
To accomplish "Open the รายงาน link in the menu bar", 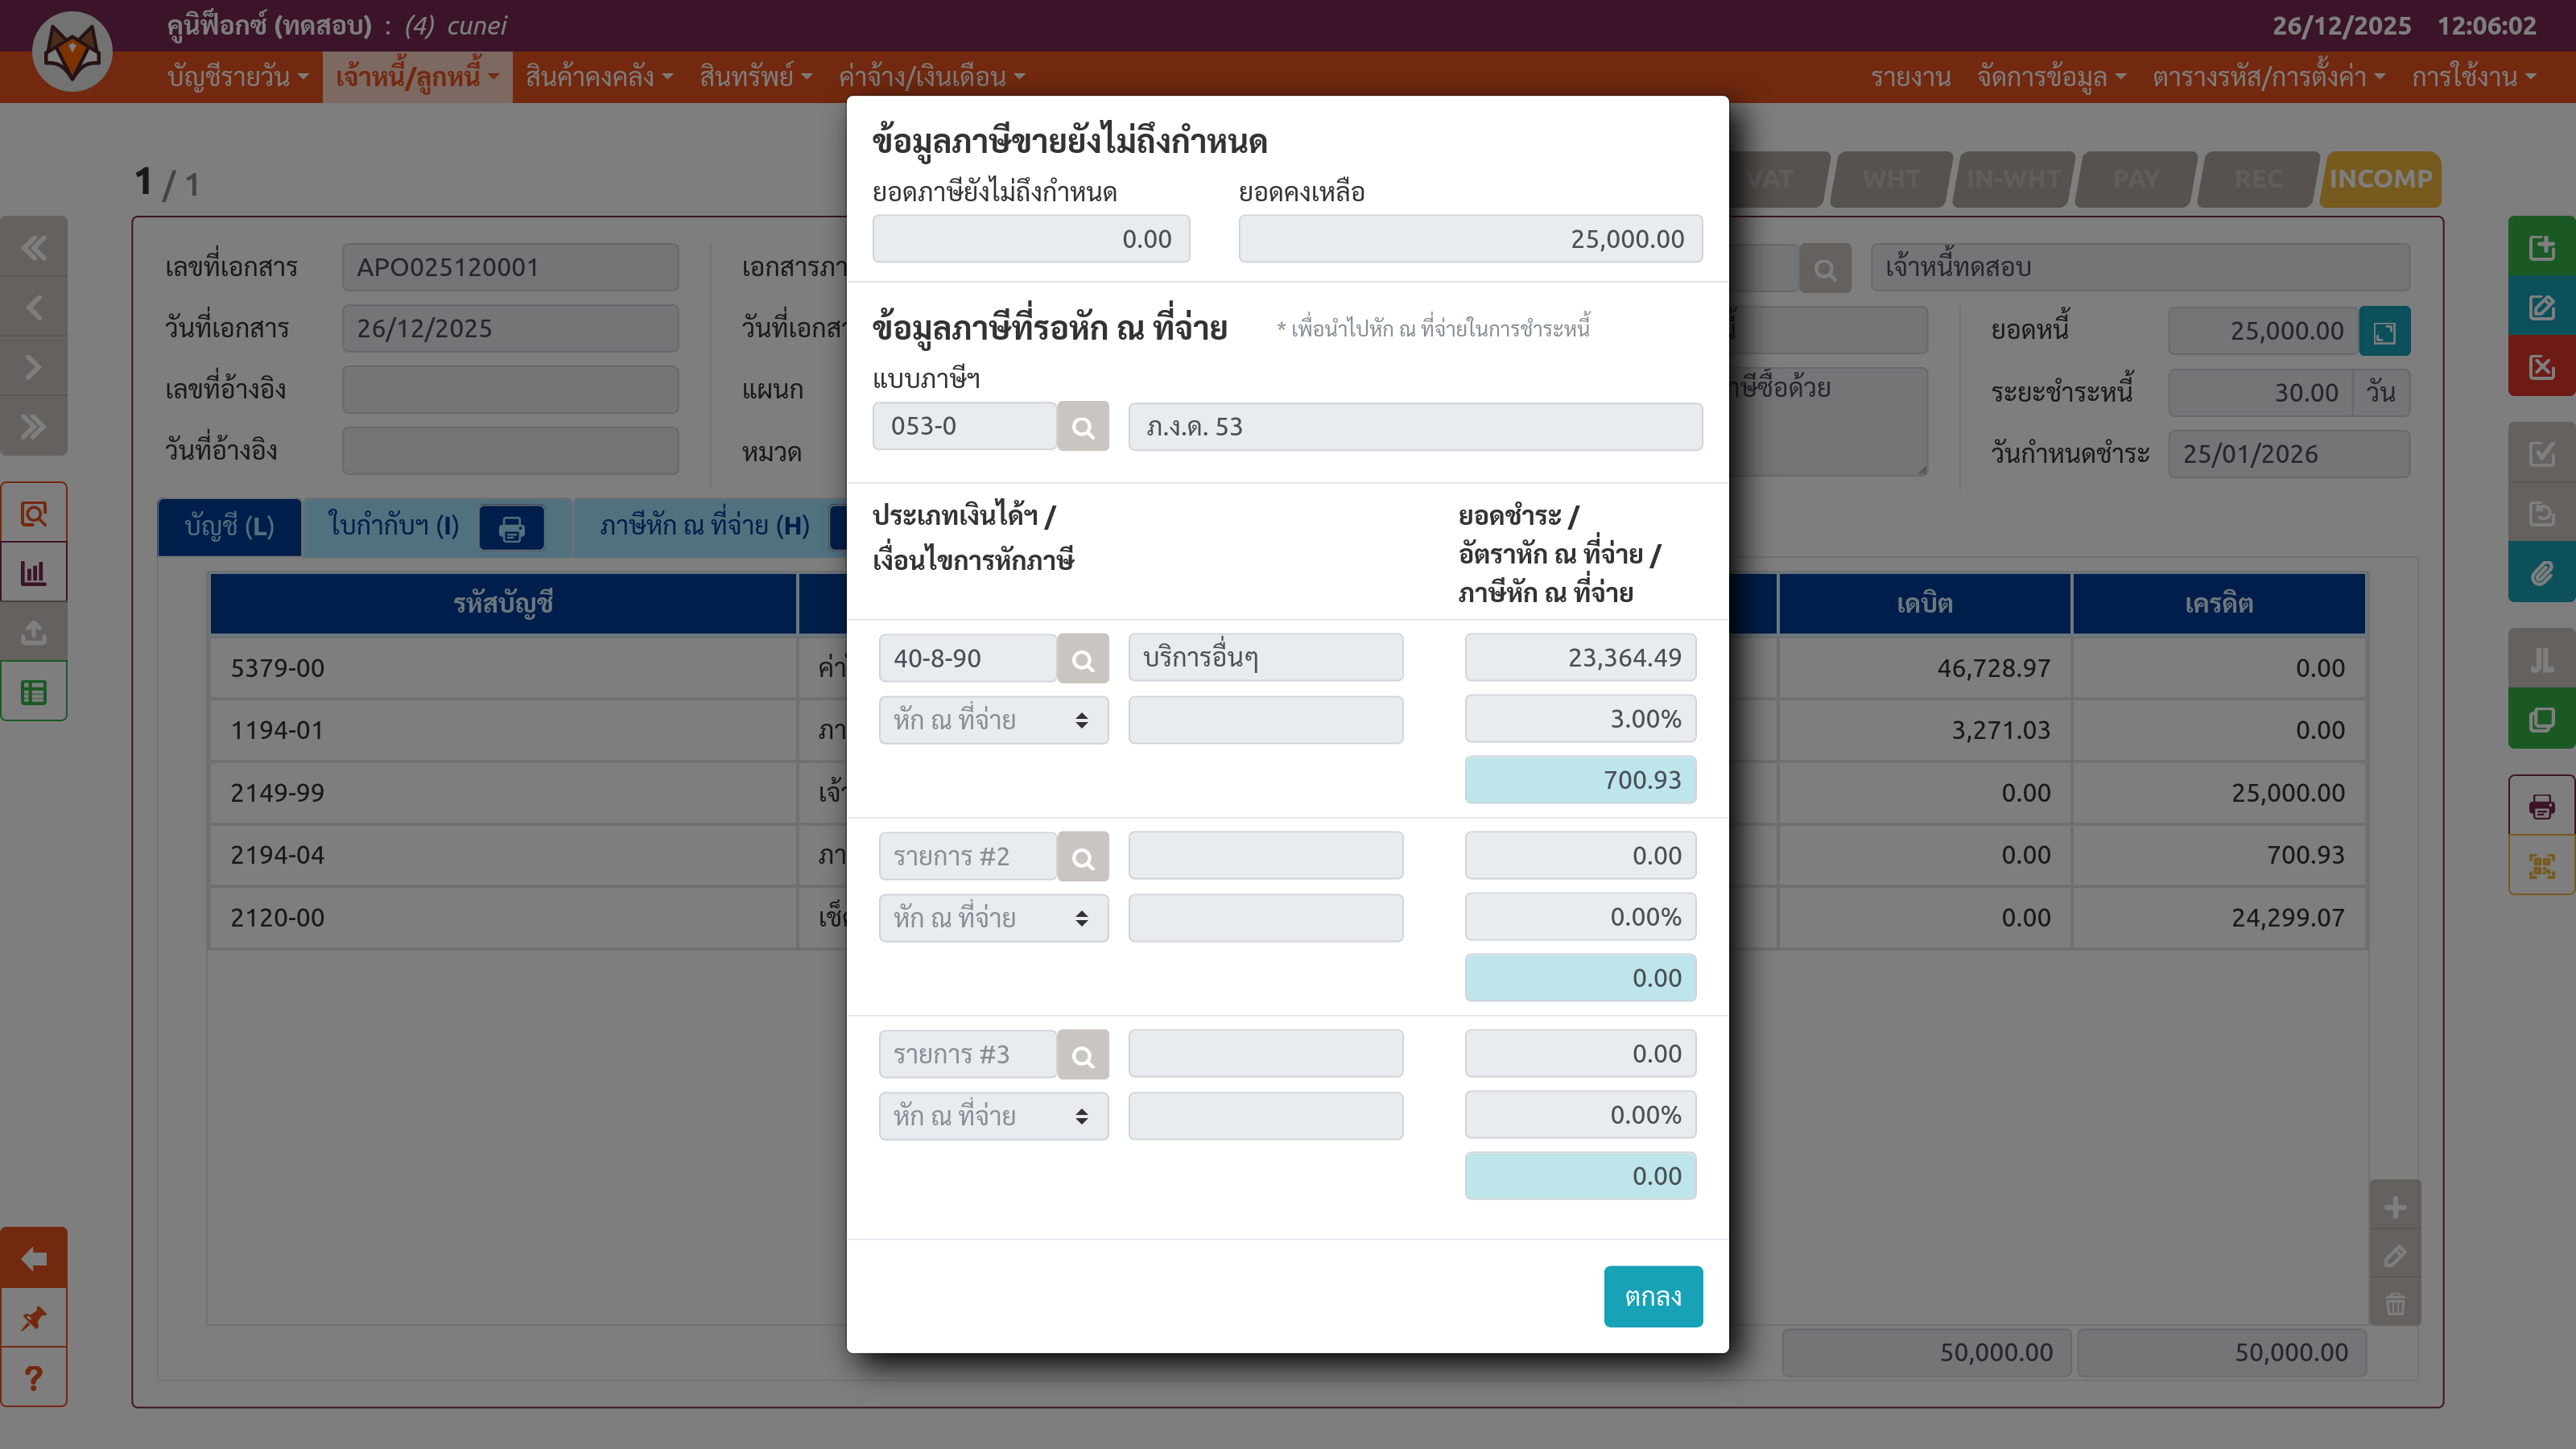I will 1910,77.
